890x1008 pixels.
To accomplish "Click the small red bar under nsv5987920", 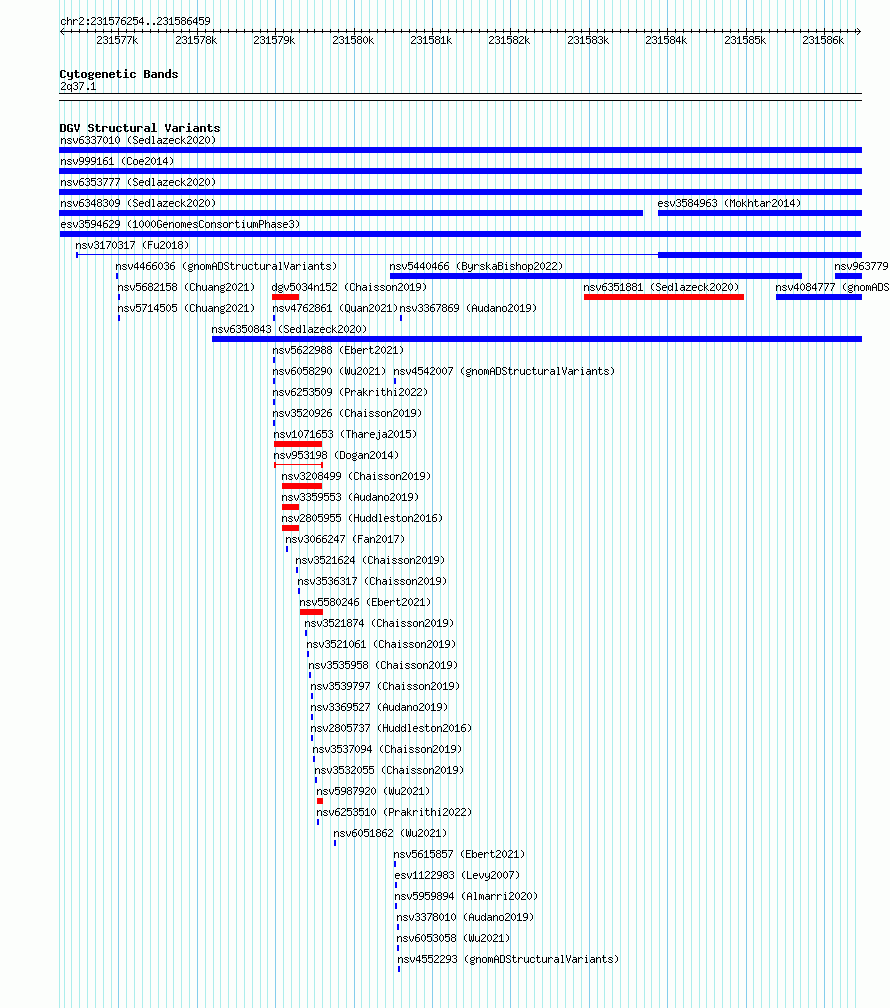I will (320, 801).
